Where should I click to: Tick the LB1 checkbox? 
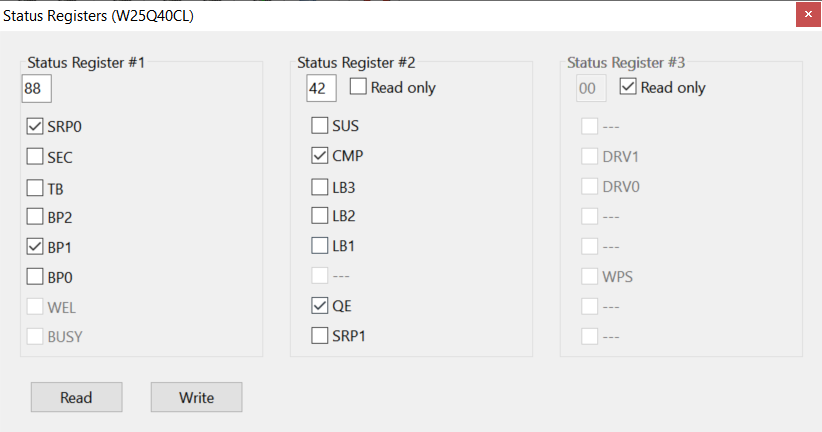[320, 245]
